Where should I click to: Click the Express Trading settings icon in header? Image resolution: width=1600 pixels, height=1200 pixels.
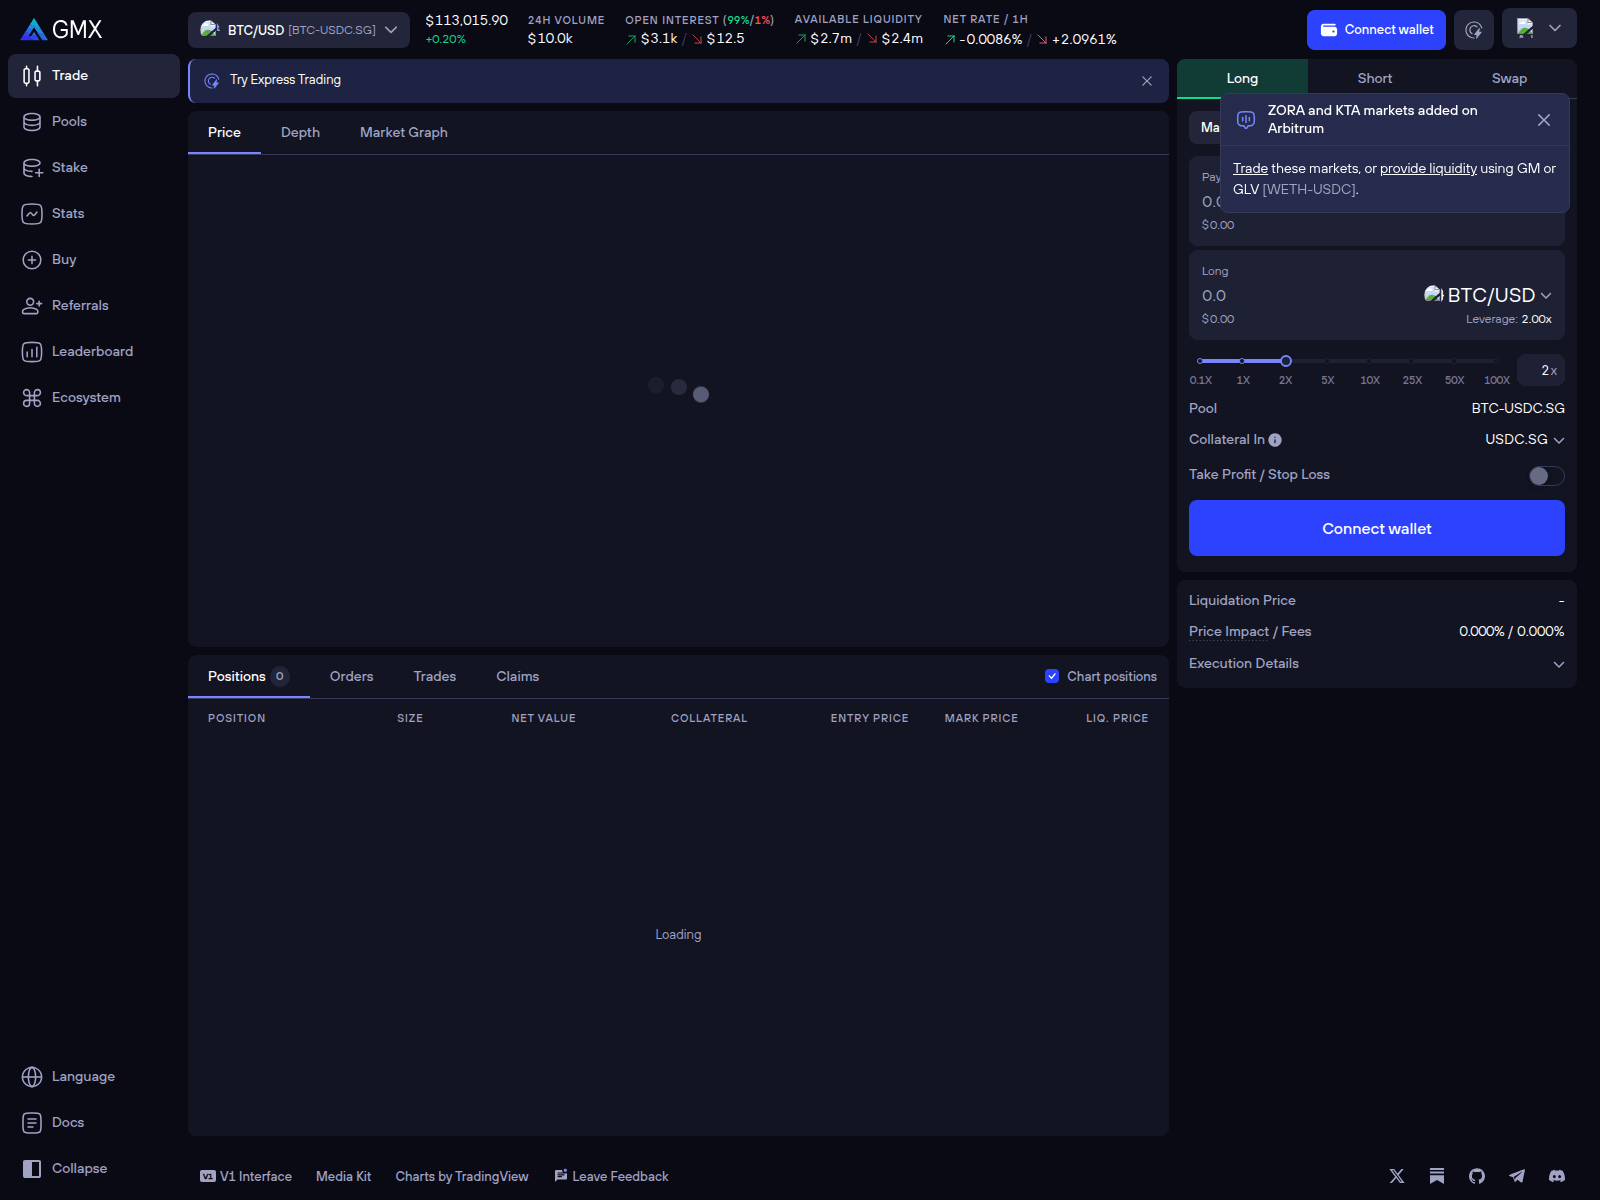[1474, 30]
